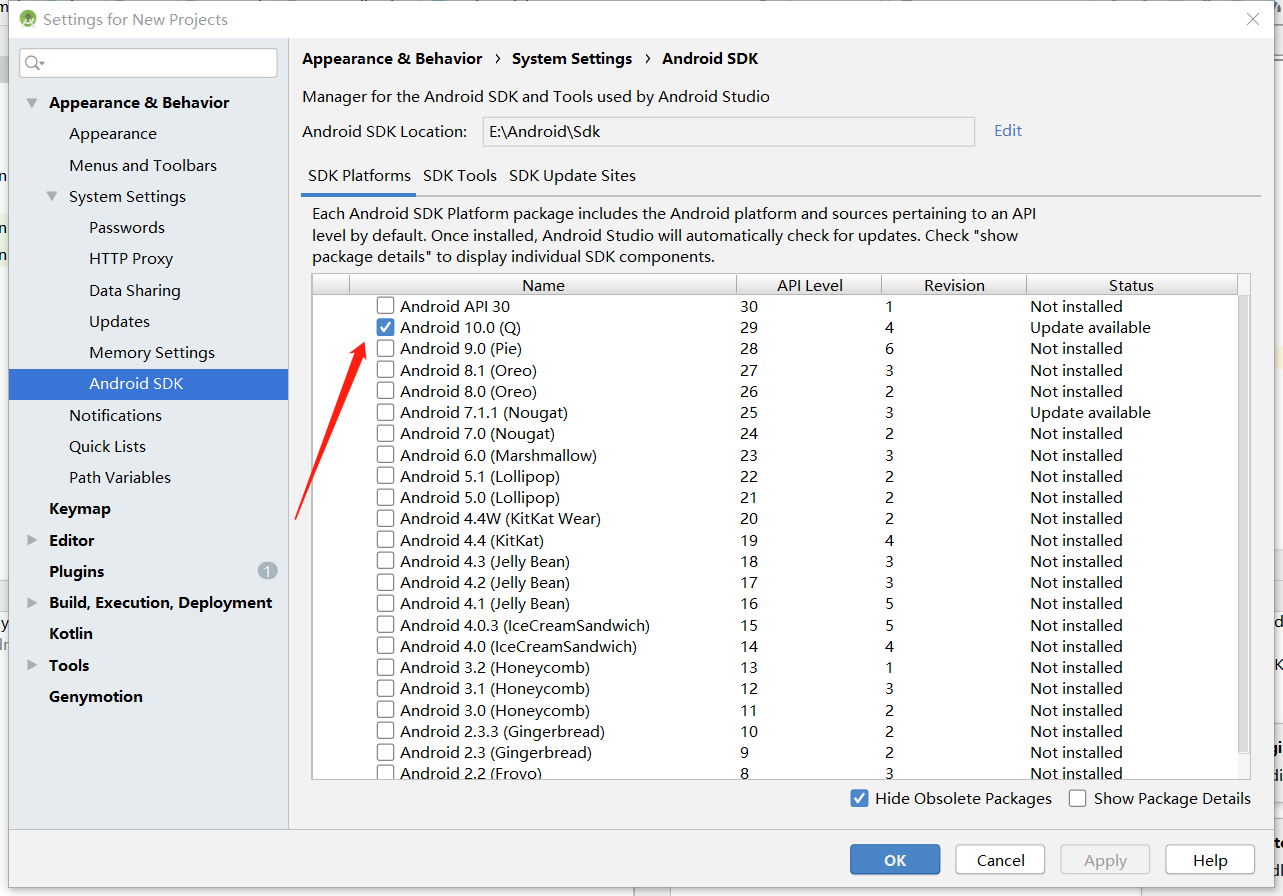This screenshot has width=1283, height=896.
Task: Check the Android 5.0 (Lollipop) checkbox
Action: 385,497
